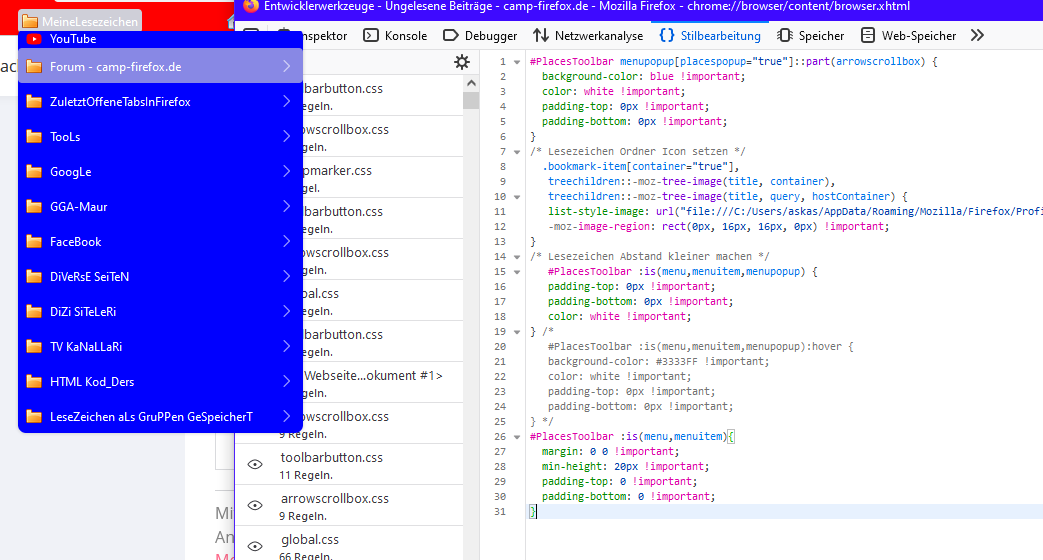Expand the TV KaNaLLaRi submenu arrow
1043x560 pixels.
tap(286, 347)
